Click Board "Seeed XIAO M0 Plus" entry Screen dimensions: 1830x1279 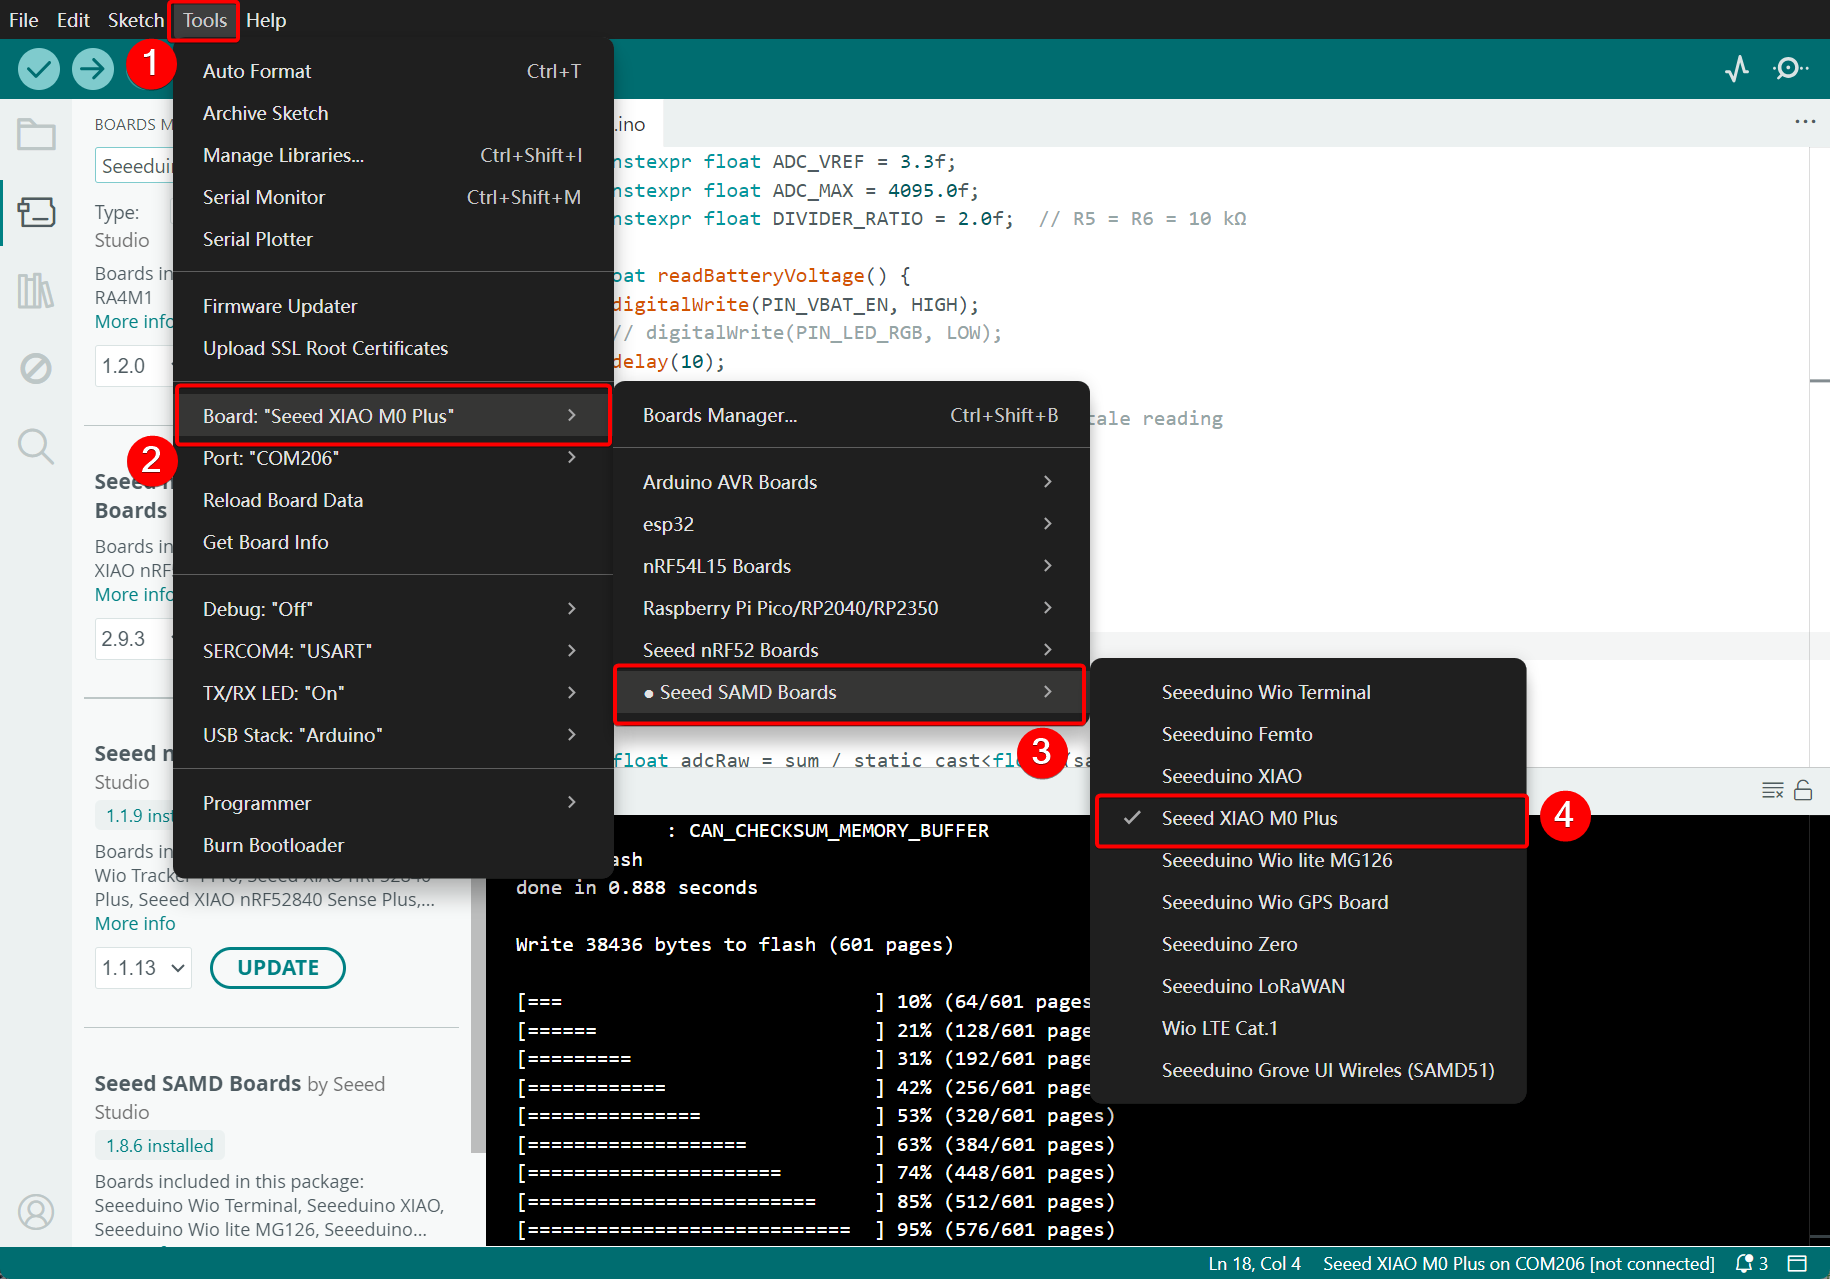[x=392, y=416]
